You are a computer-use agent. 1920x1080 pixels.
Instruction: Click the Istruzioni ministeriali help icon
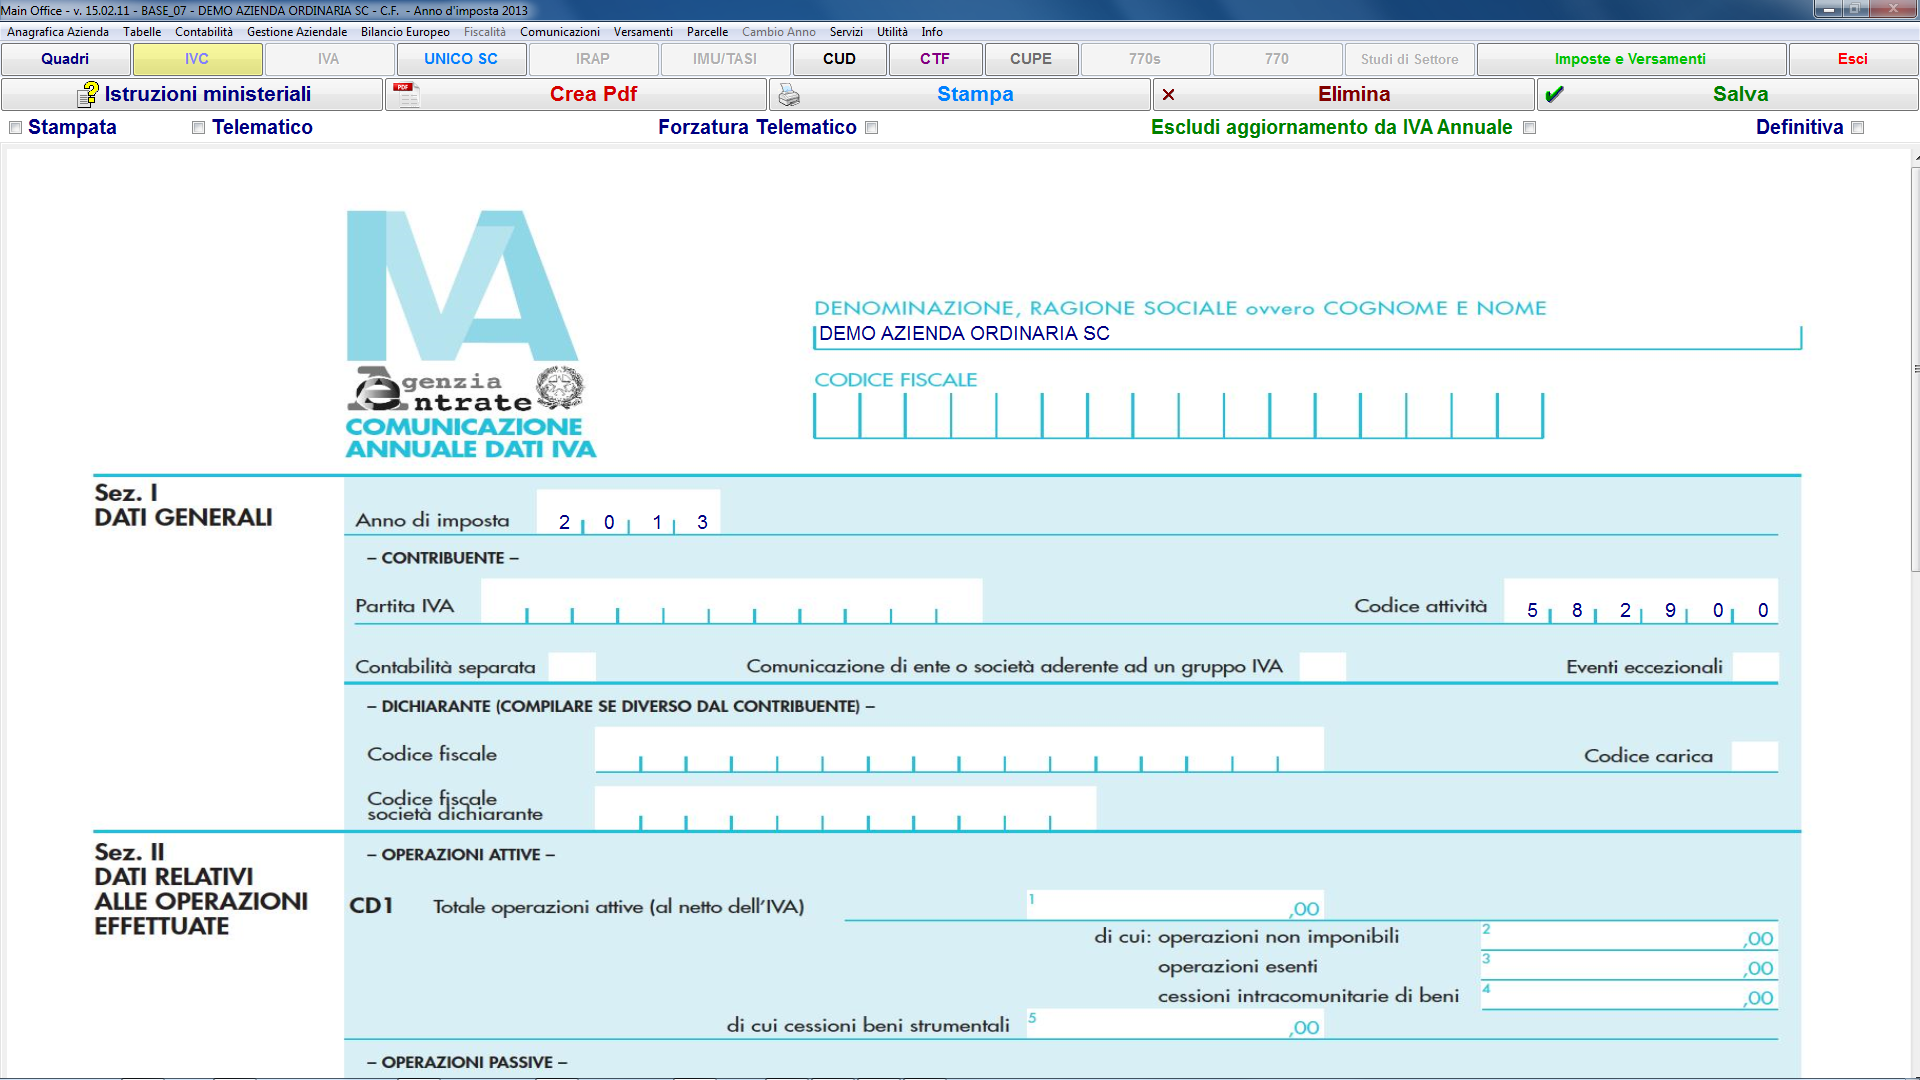pyautogui.click(x=88, y=95)
